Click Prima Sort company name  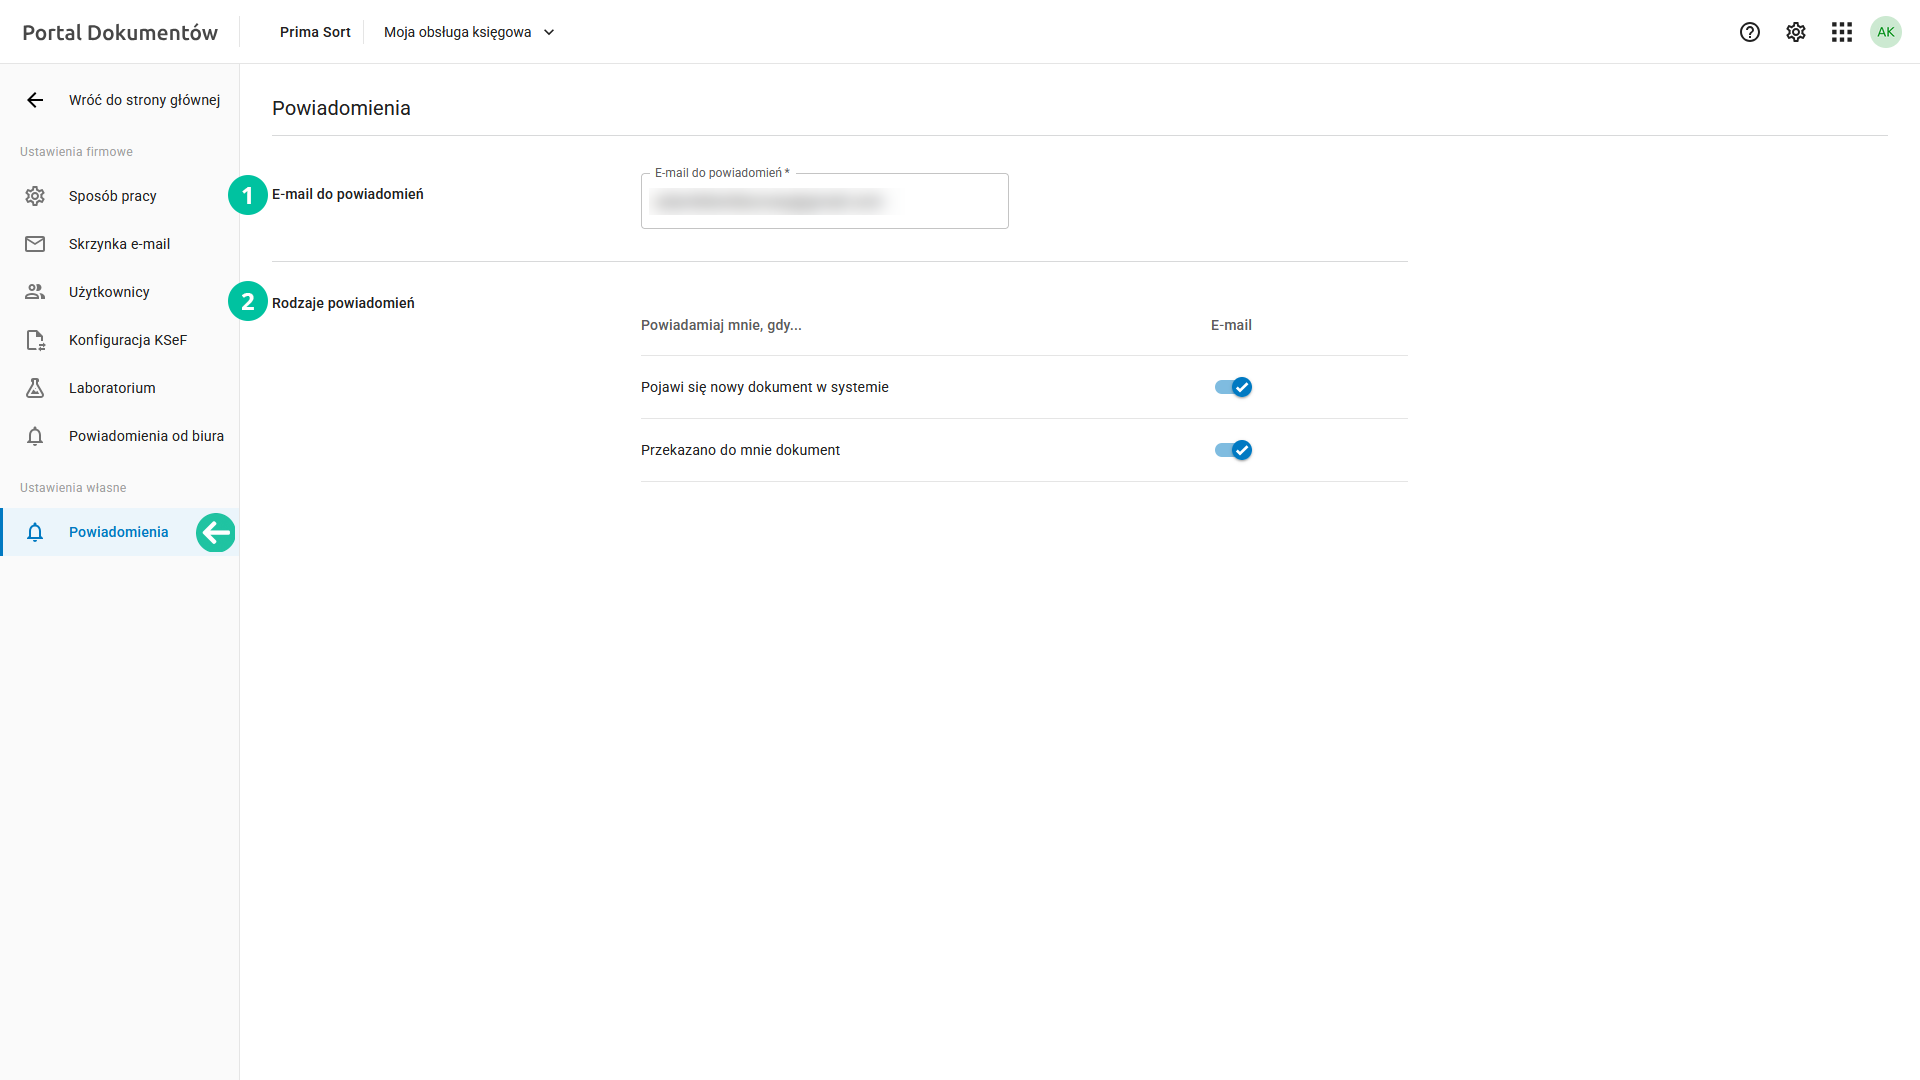(x=315, y=32)
